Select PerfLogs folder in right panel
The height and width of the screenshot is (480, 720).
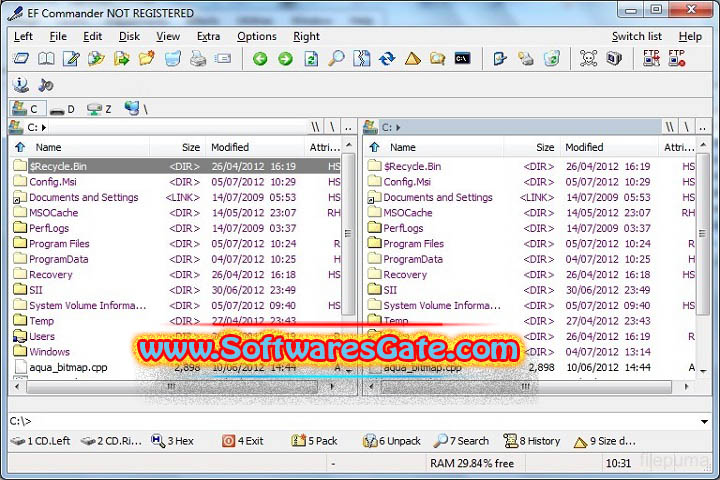(403, 228)
